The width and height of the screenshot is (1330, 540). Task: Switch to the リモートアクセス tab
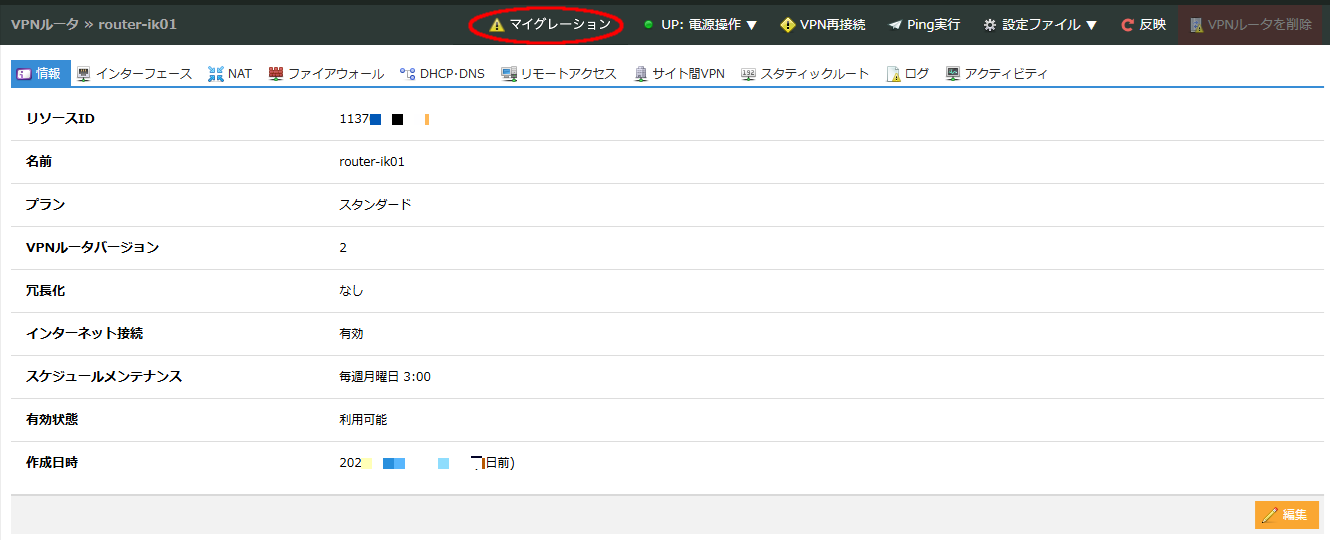(559, 73)
